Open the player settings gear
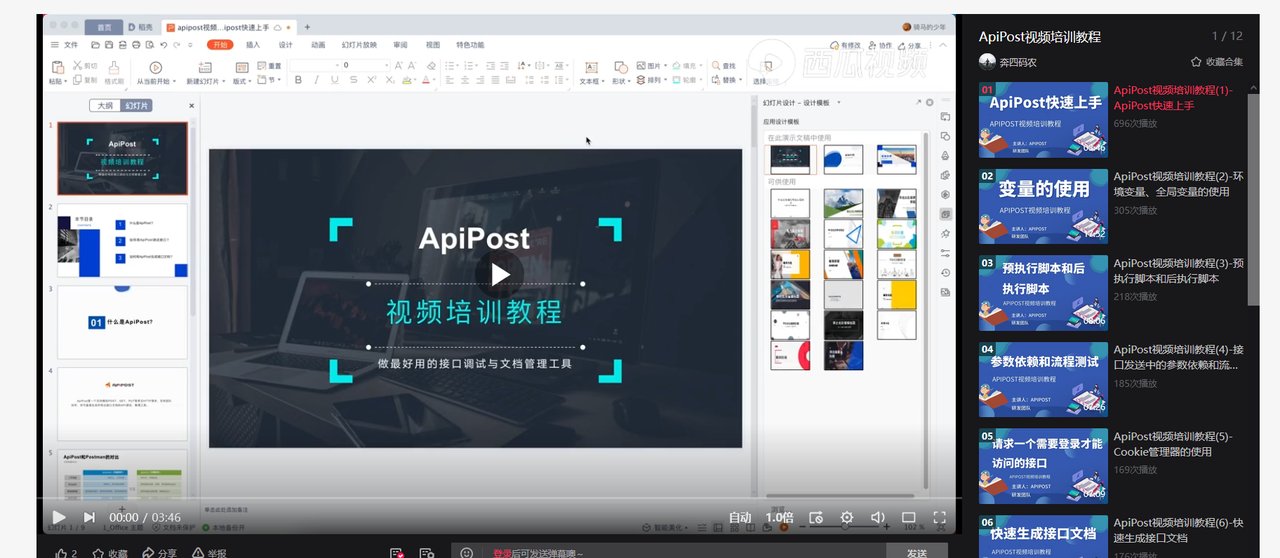1280x558 pixels. (847, 517)
